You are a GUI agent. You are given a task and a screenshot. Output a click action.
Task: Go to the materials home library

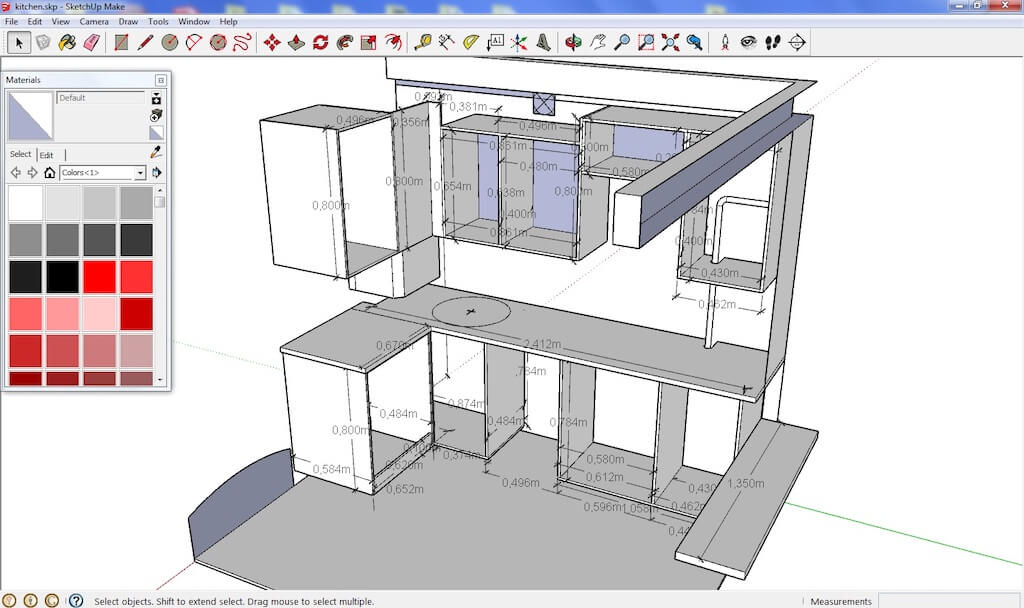pos(49,173)
